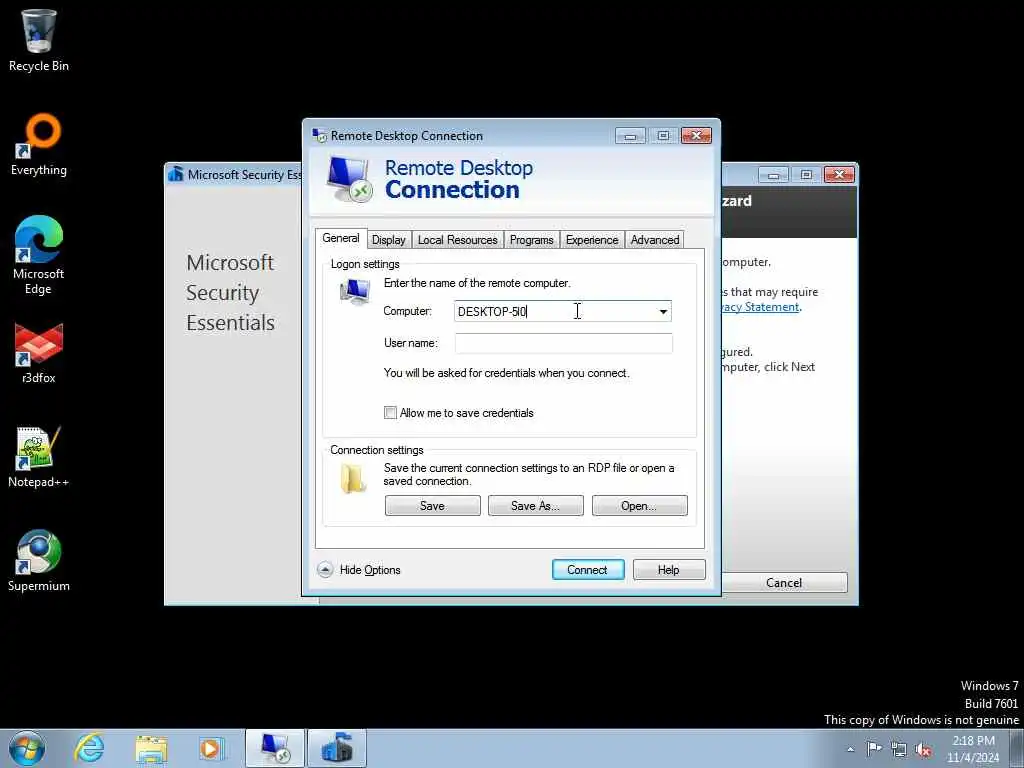
Task: Click the Hide Options arrow icon
Action: 325,569
